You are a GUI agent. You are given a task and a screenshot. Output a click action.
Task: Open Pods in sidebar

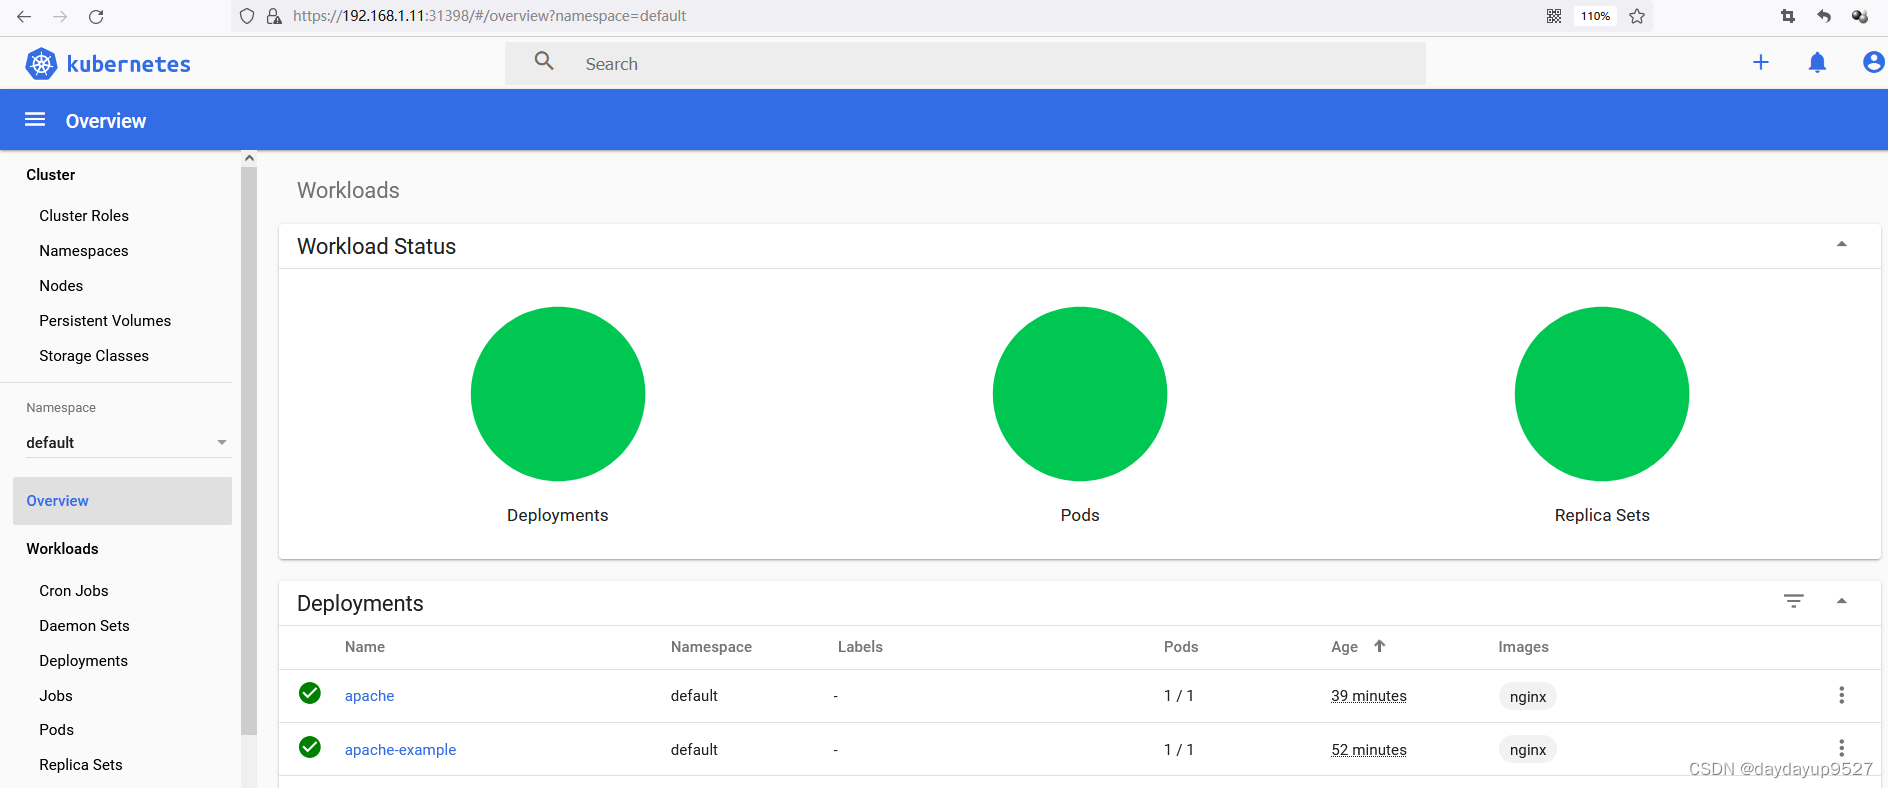(57, 730)
